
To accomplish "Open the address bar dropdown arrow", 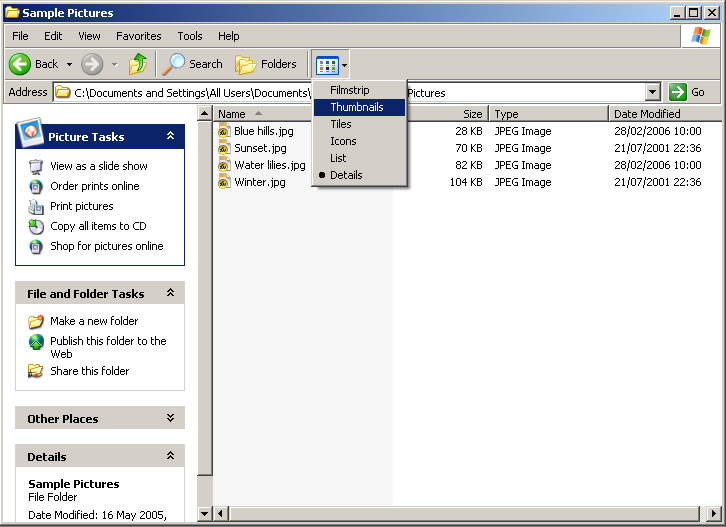I will (653, 92).
